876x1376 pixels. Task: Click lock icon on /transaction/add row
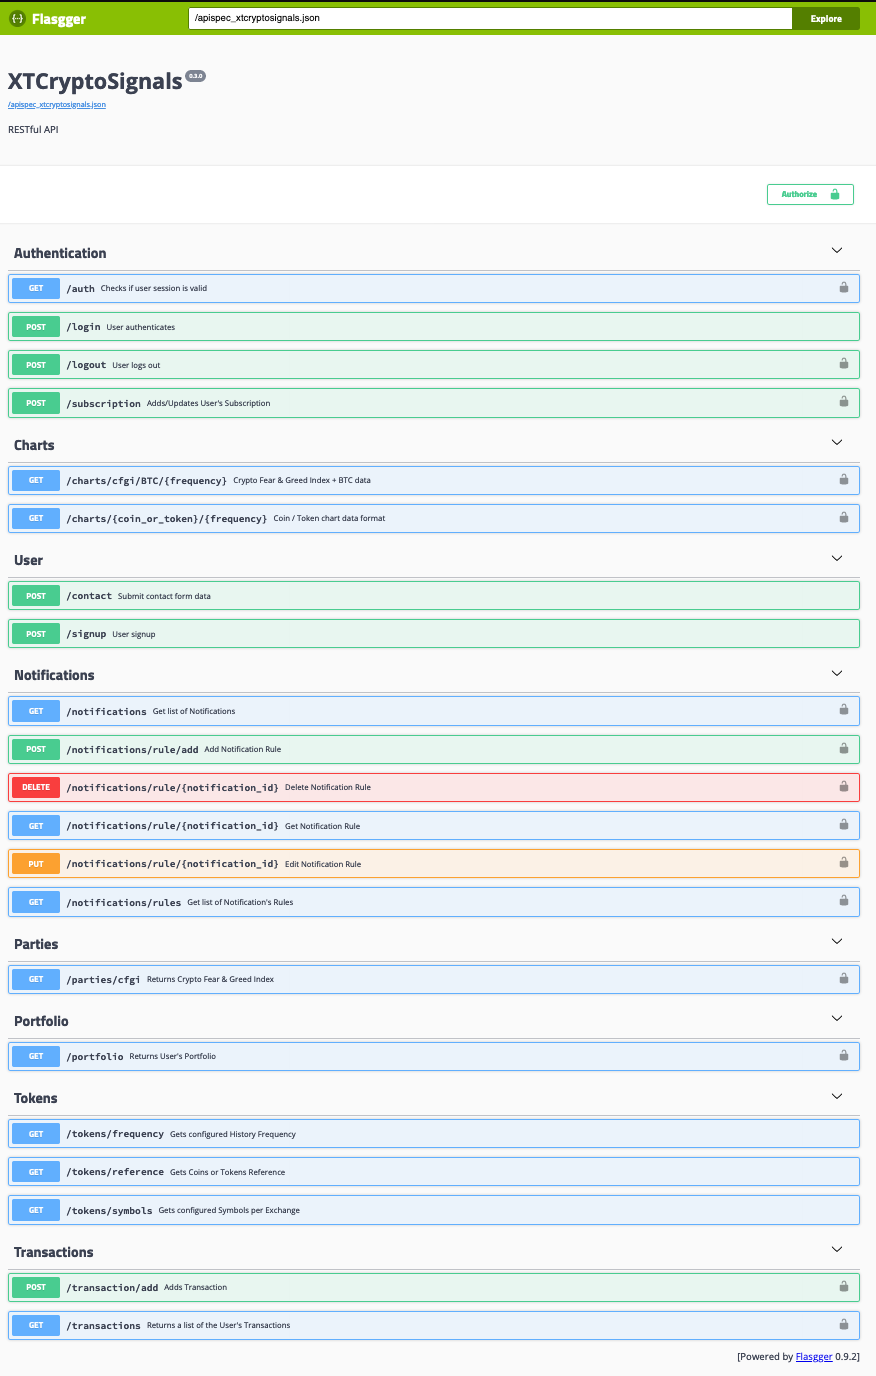click(844, 1286)
